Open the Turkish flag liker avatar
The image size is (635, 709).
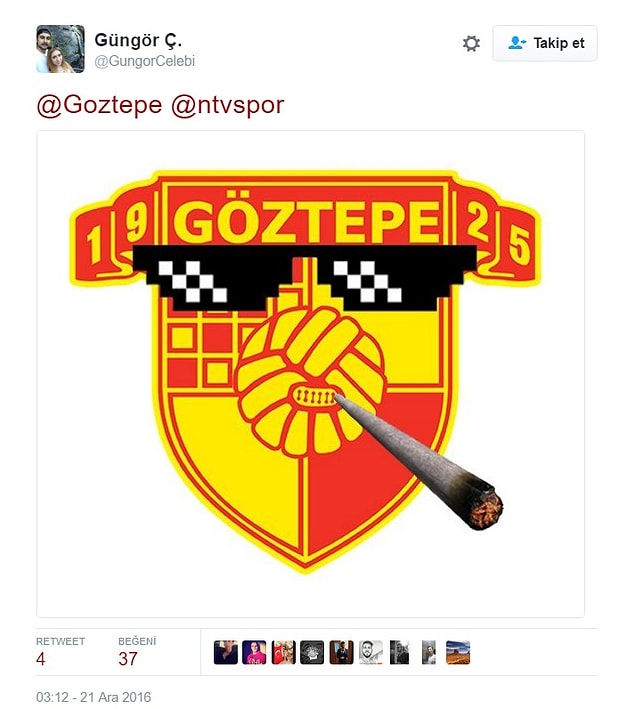[x=284, y=652]
